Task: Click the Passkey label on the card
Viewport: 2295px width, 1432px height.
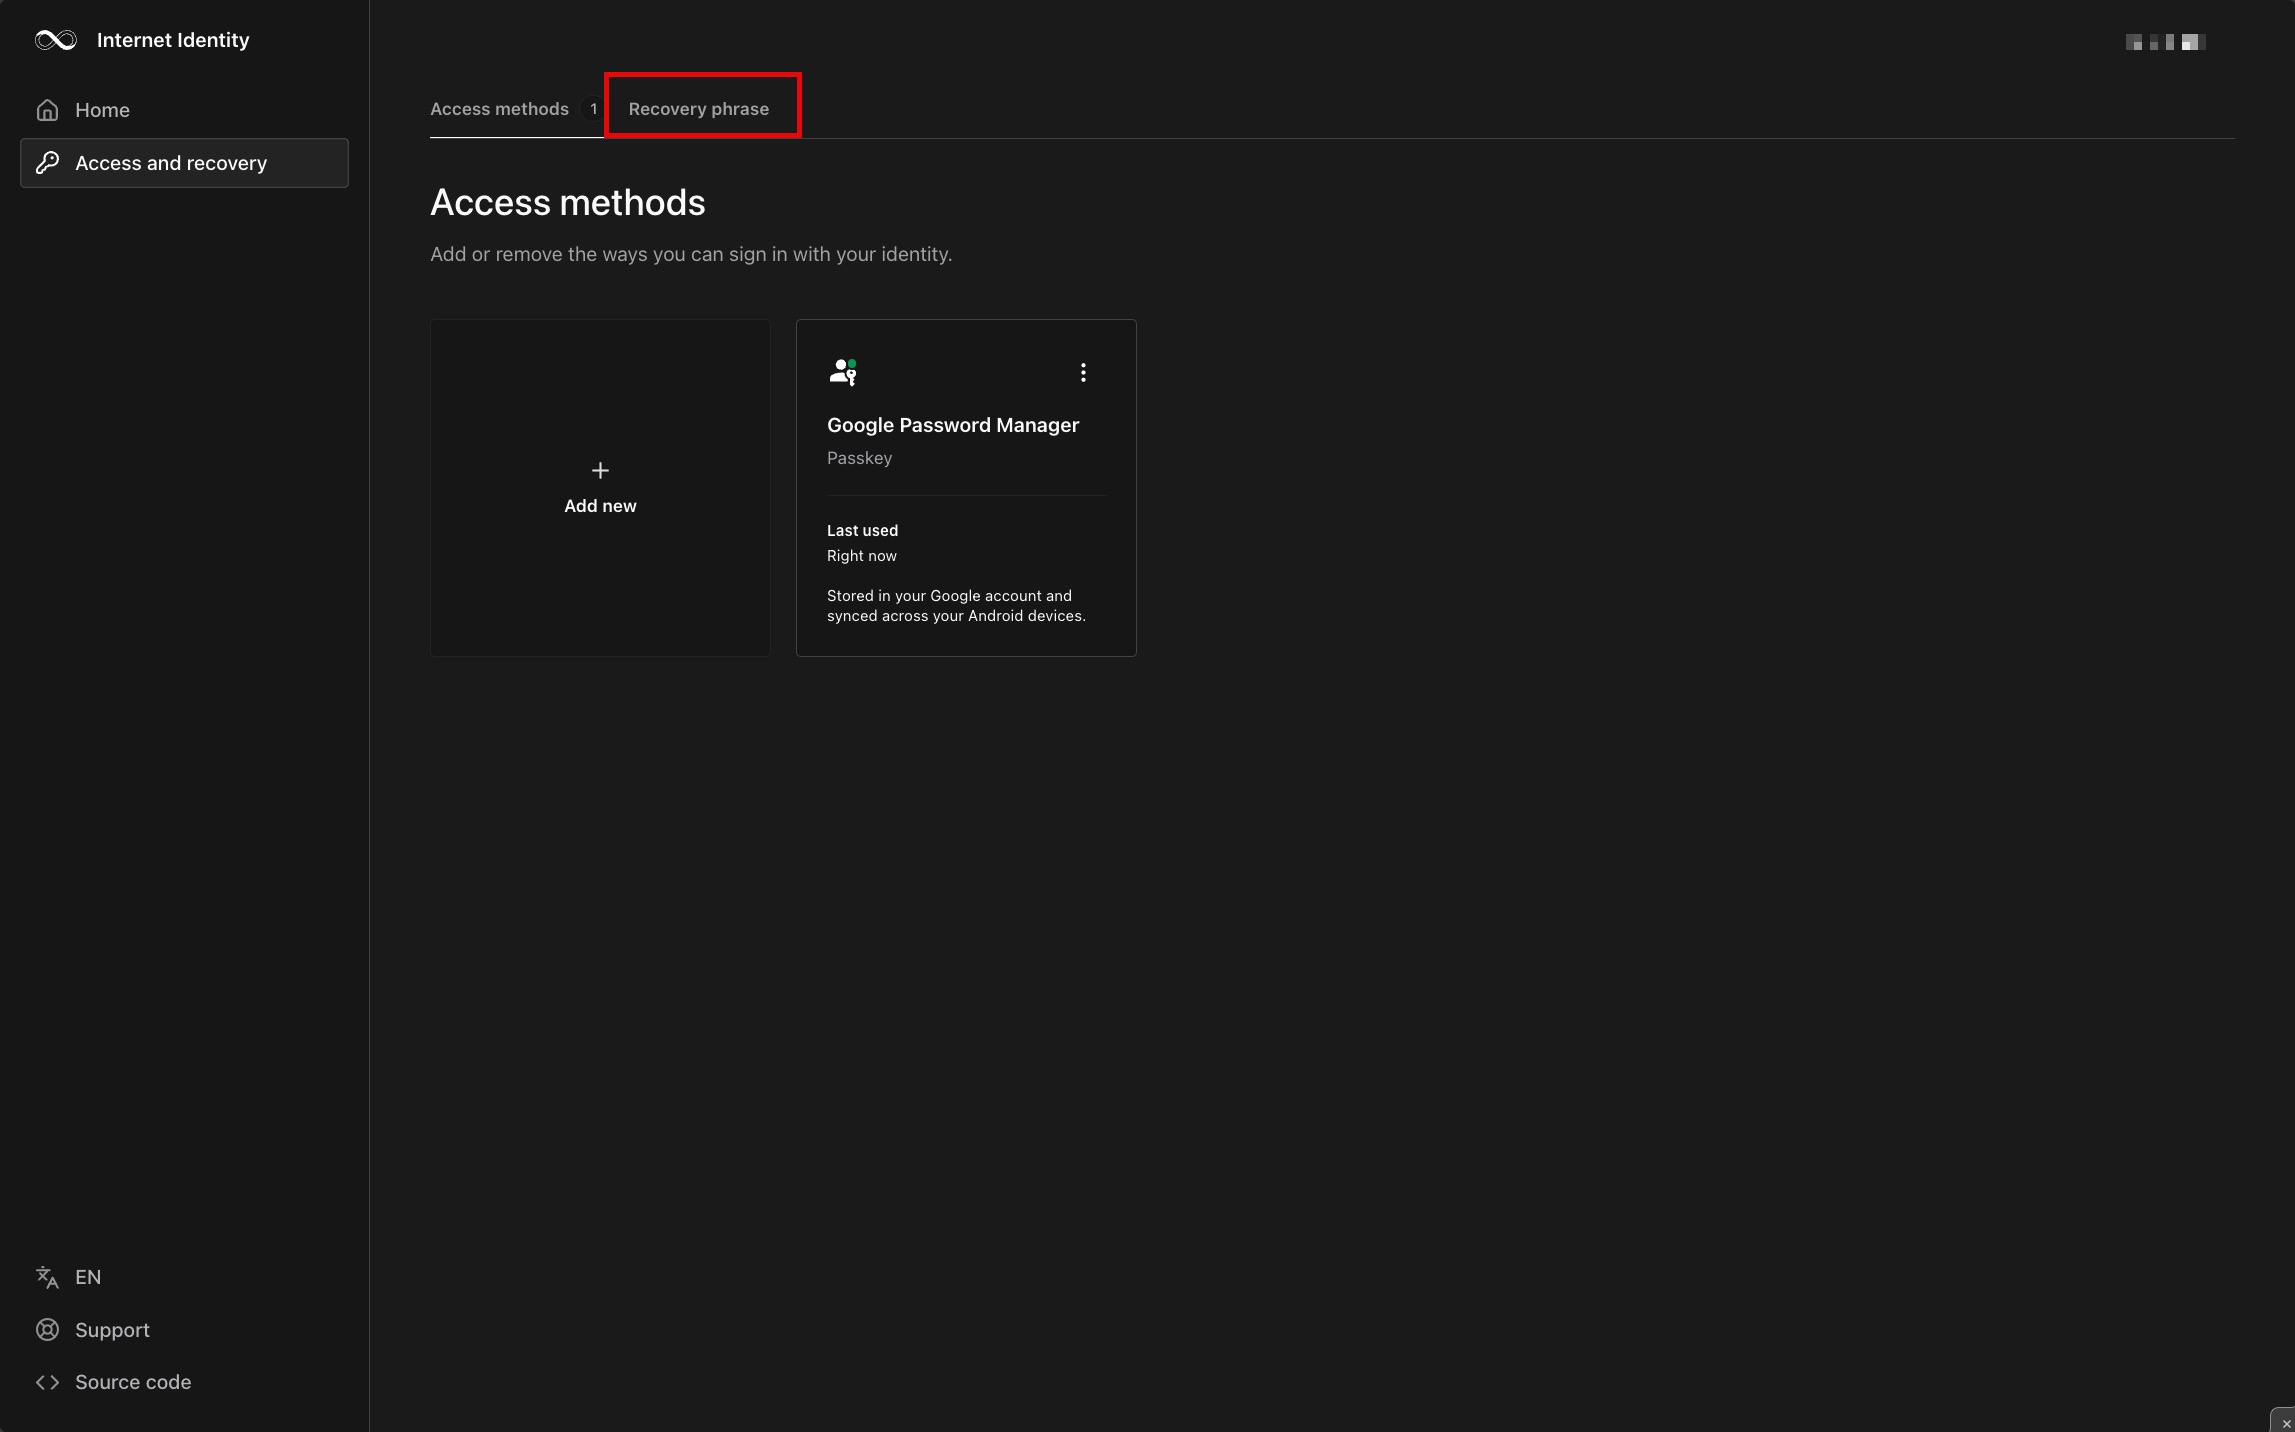Action: point(859,458)
